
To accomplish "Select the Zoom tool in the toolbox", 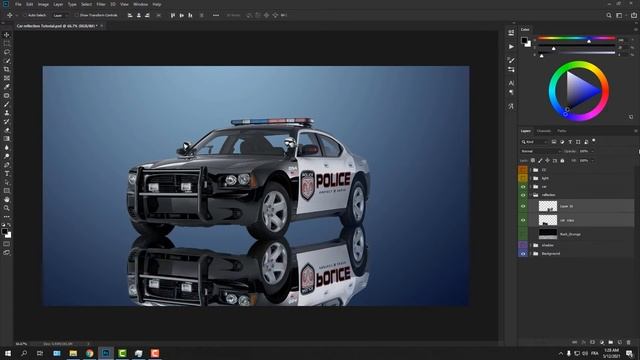I will click(7, 208).
